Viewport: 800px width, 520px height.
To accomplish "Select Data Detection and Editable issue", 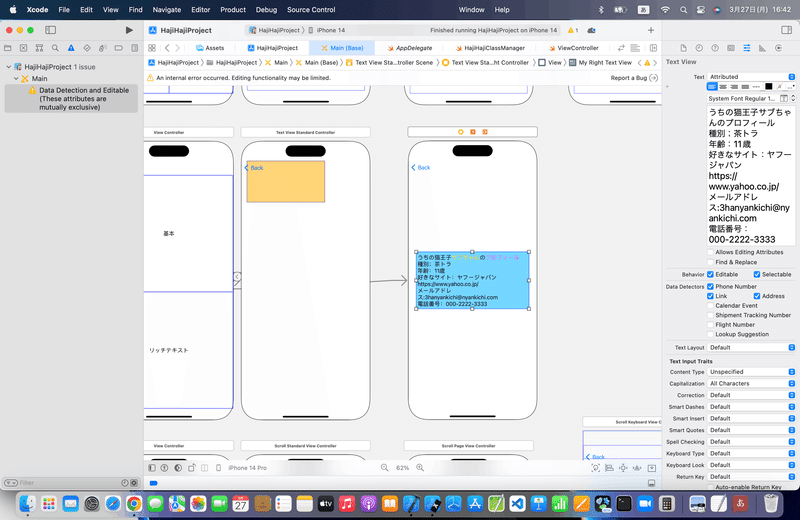I will pos(71,98).
